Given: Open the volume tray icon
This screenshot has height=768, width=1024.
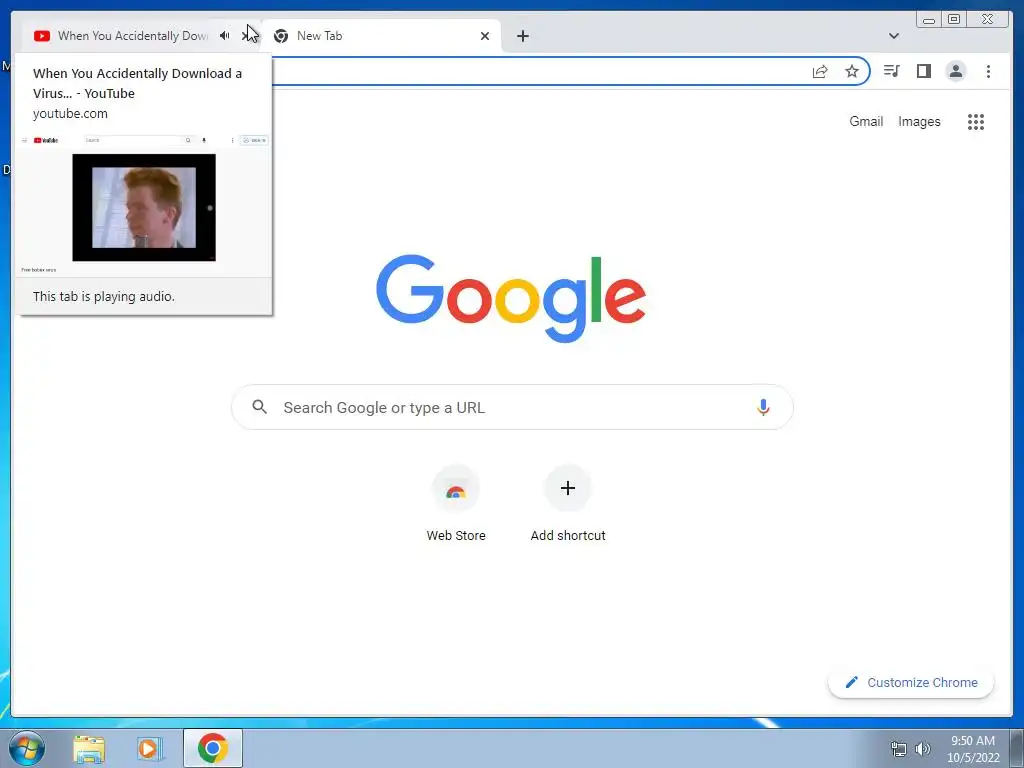Looking at the screenshot, I should pos(923,749).
